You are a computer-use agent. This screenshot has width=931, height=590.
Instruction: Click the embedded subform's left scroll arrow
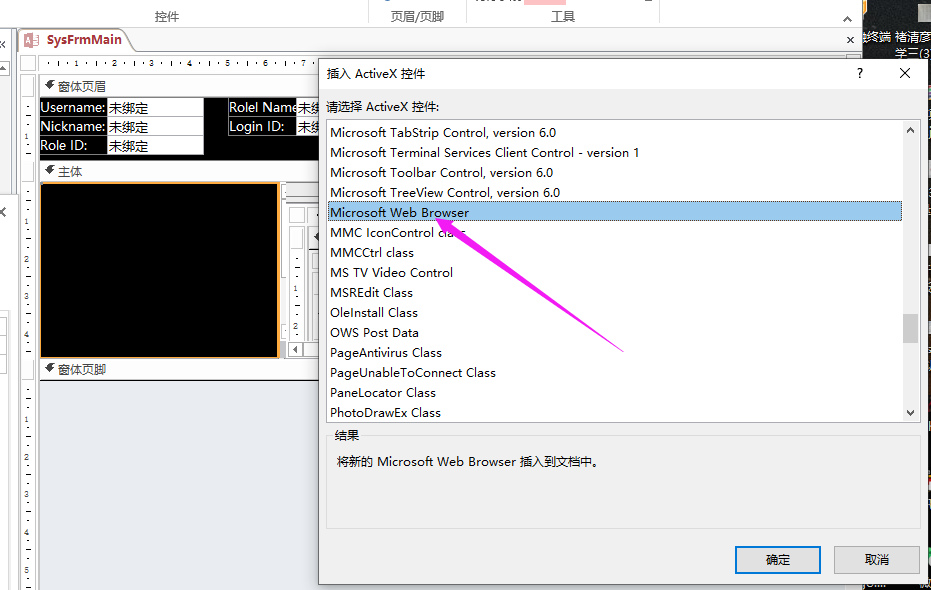pyautogui.click(x=295, y=350)
